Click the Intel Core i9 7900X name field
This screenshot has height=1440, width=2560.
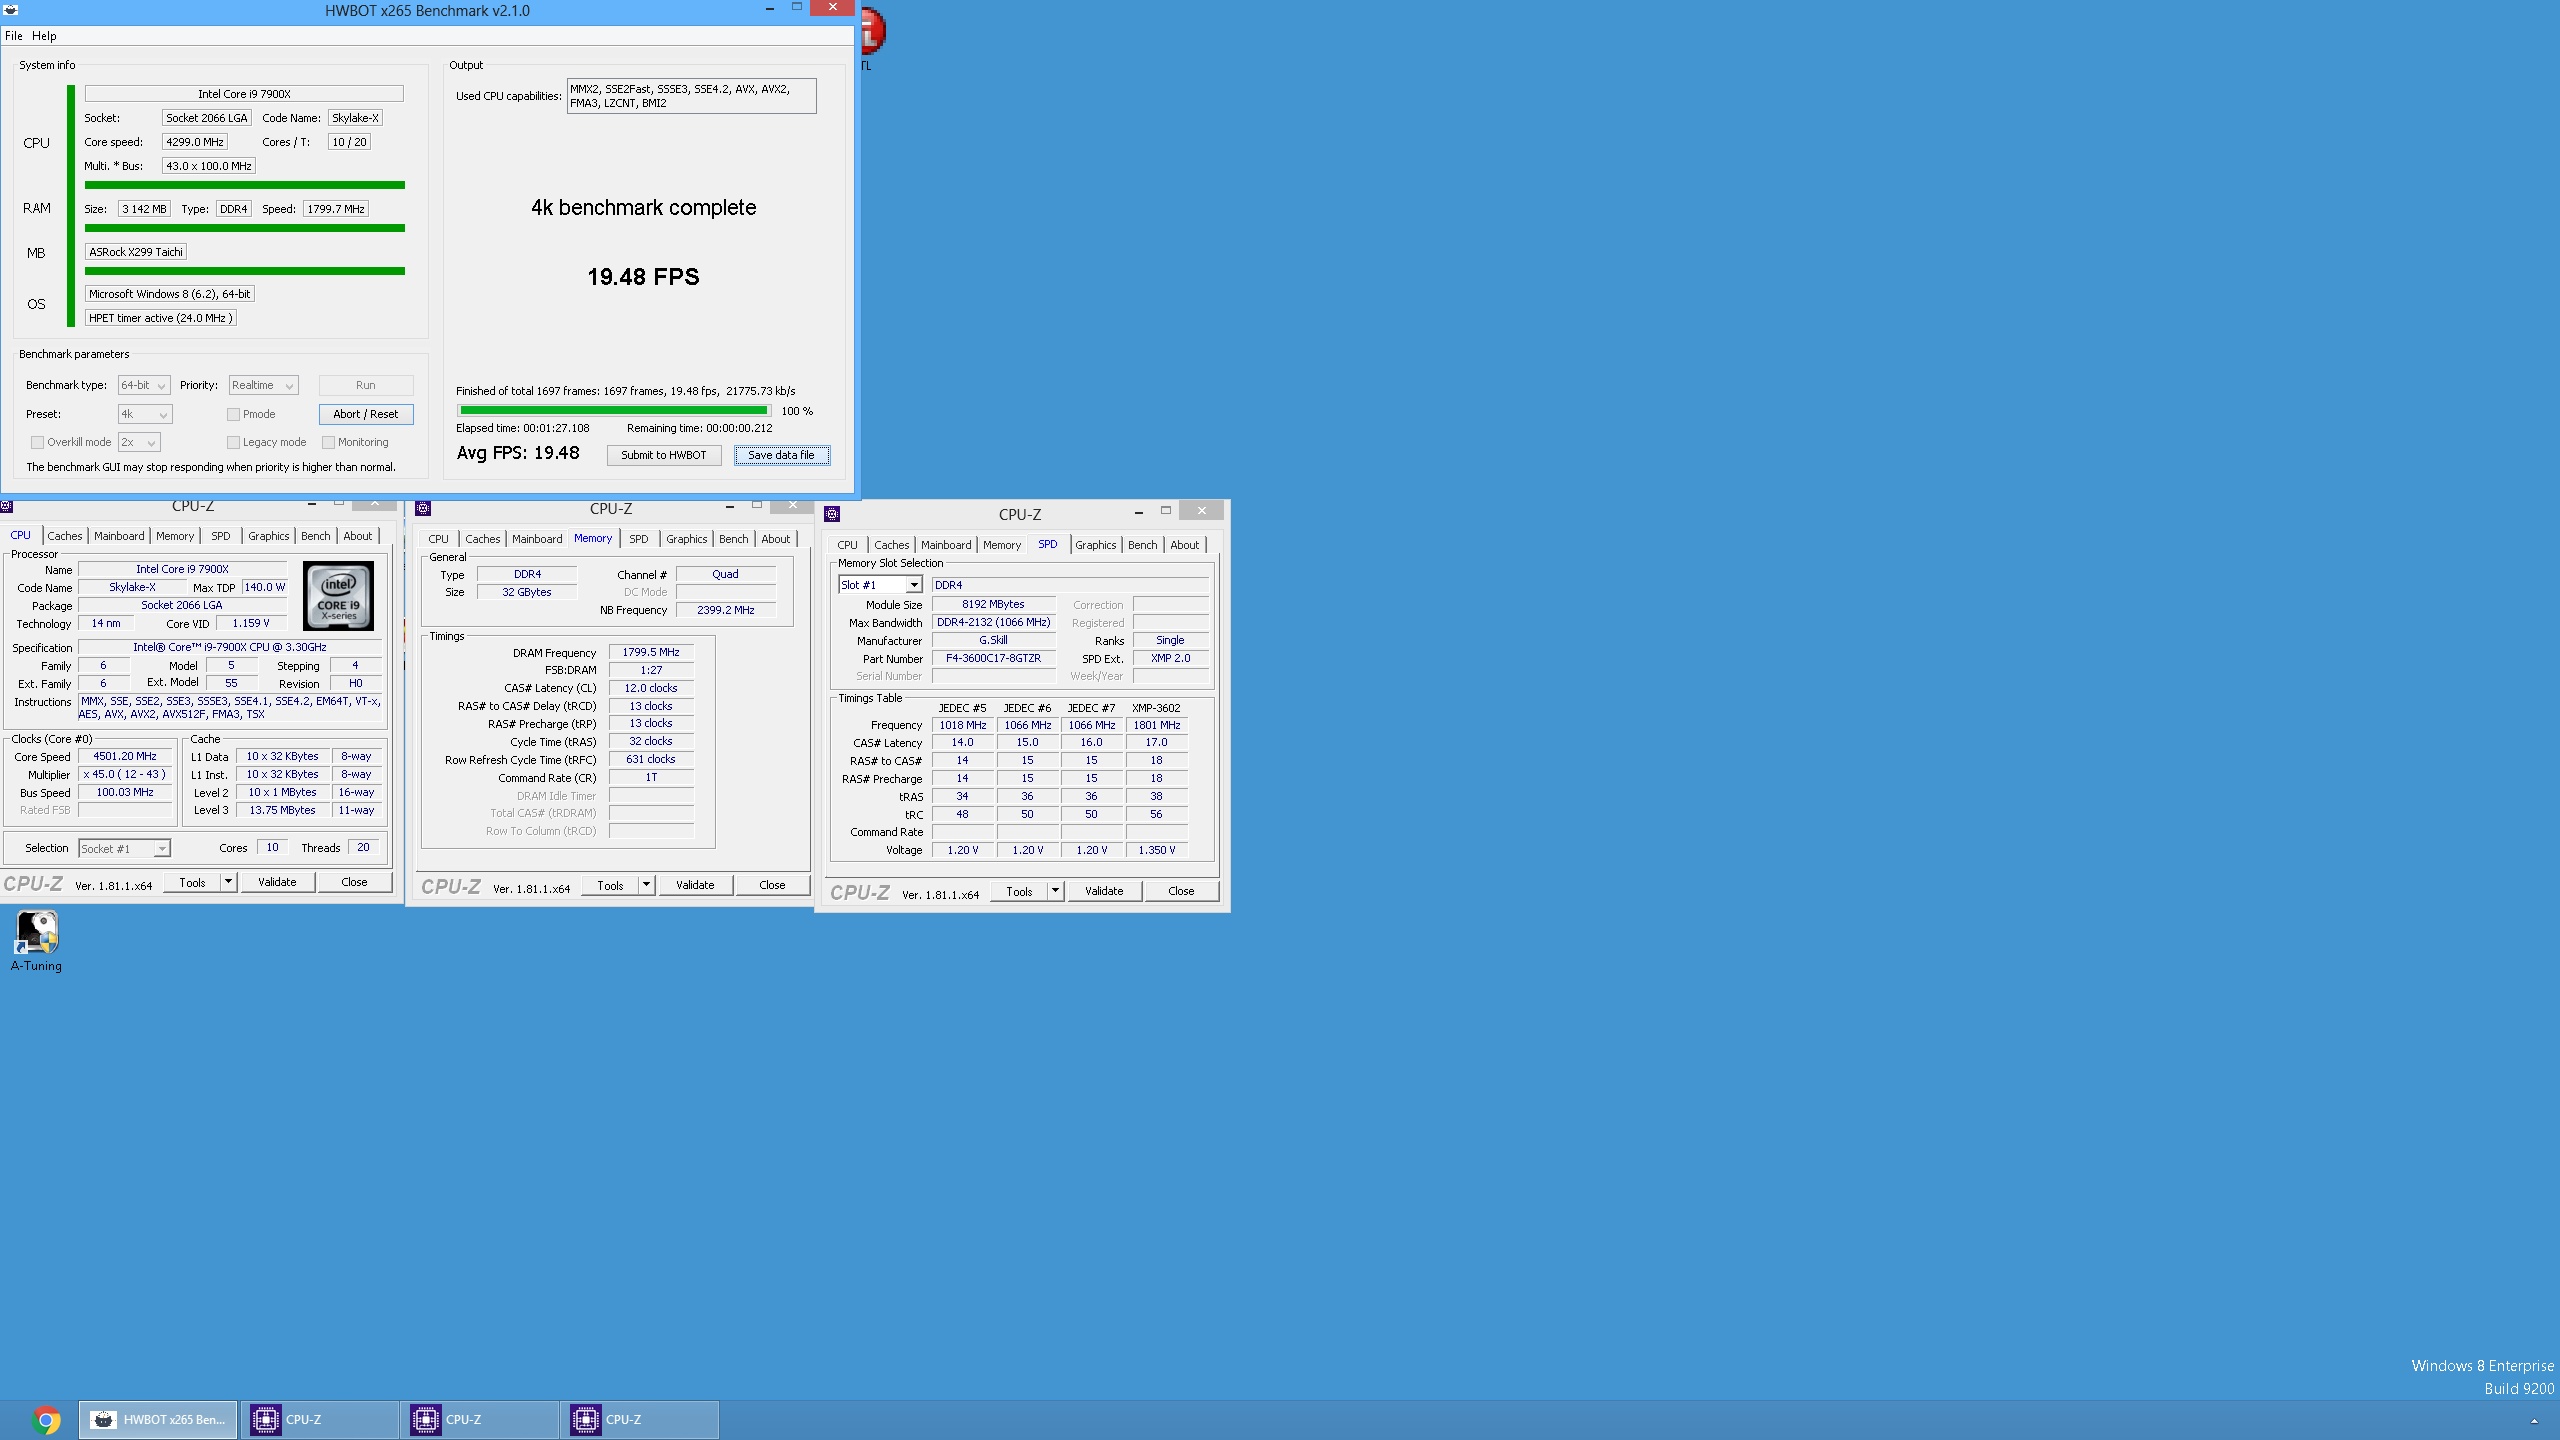[244, 94]
